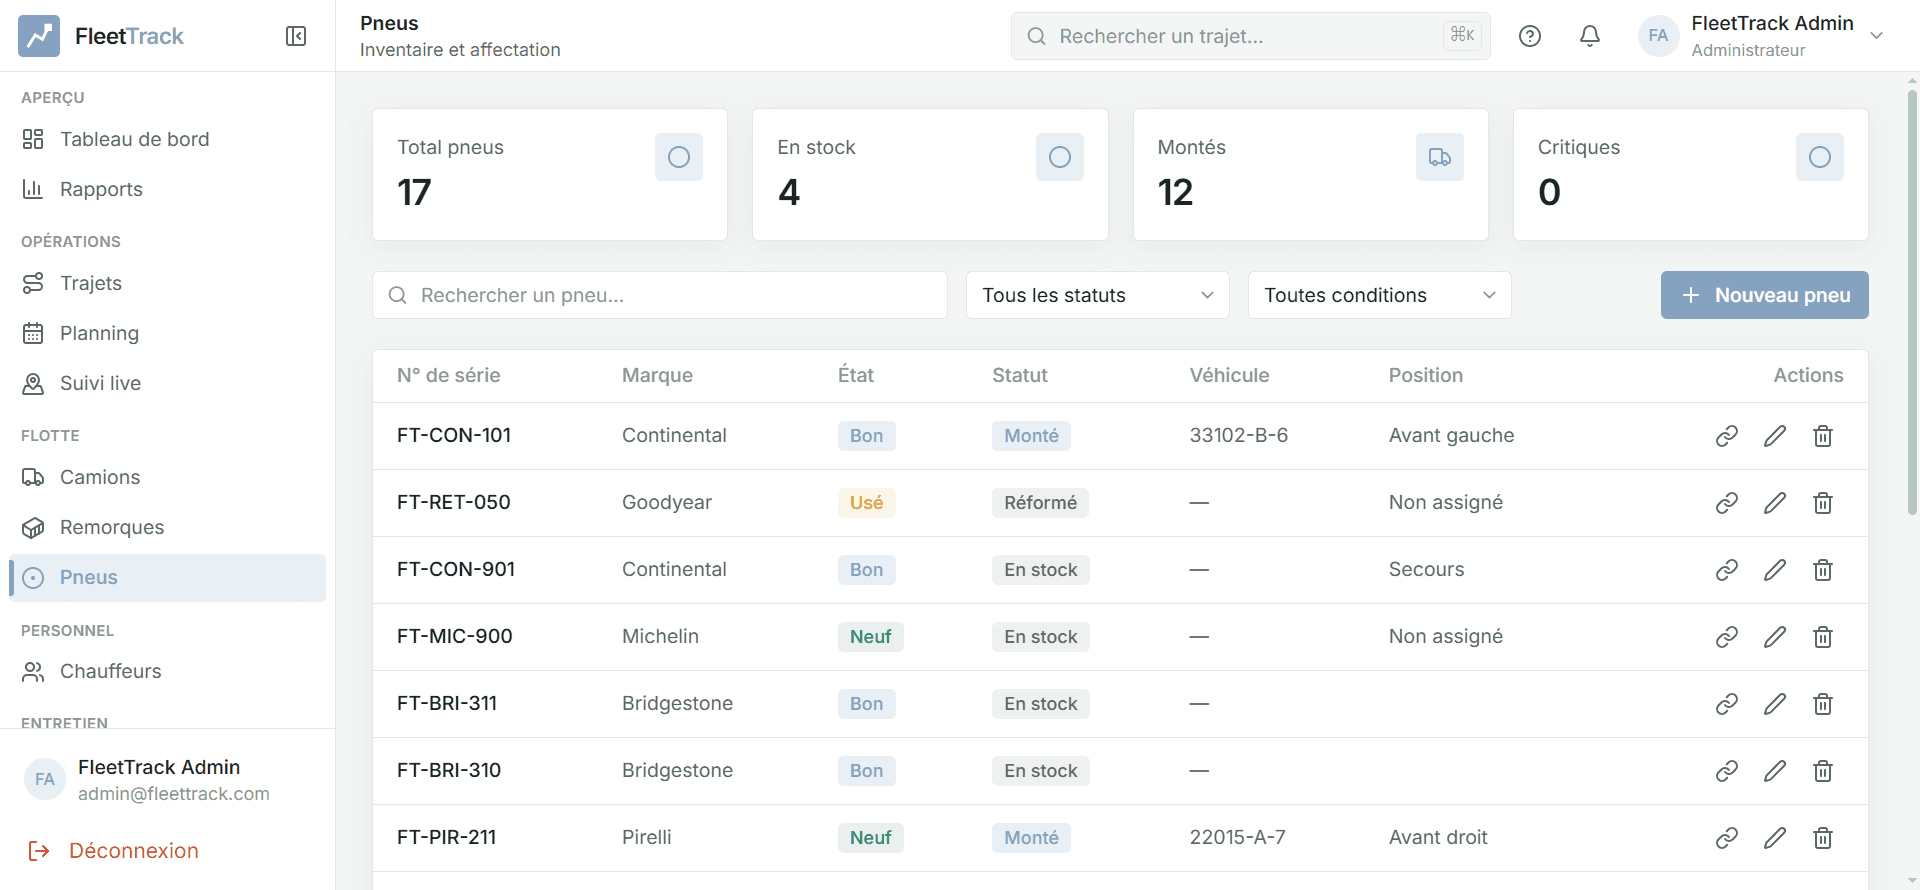Click the Statut column header
The height and width of the screenshot is (890, 1920).
(x=1019, y=375)
